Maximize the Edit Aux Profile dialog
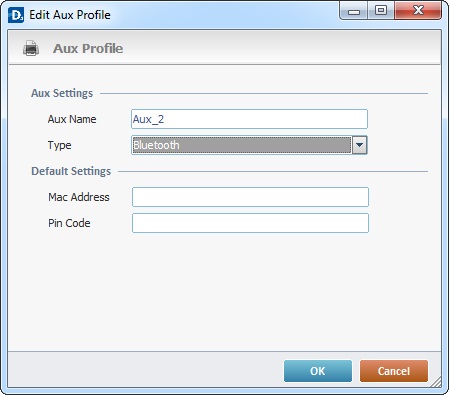This screenshot has height=395, width=449. click(381, 11)
